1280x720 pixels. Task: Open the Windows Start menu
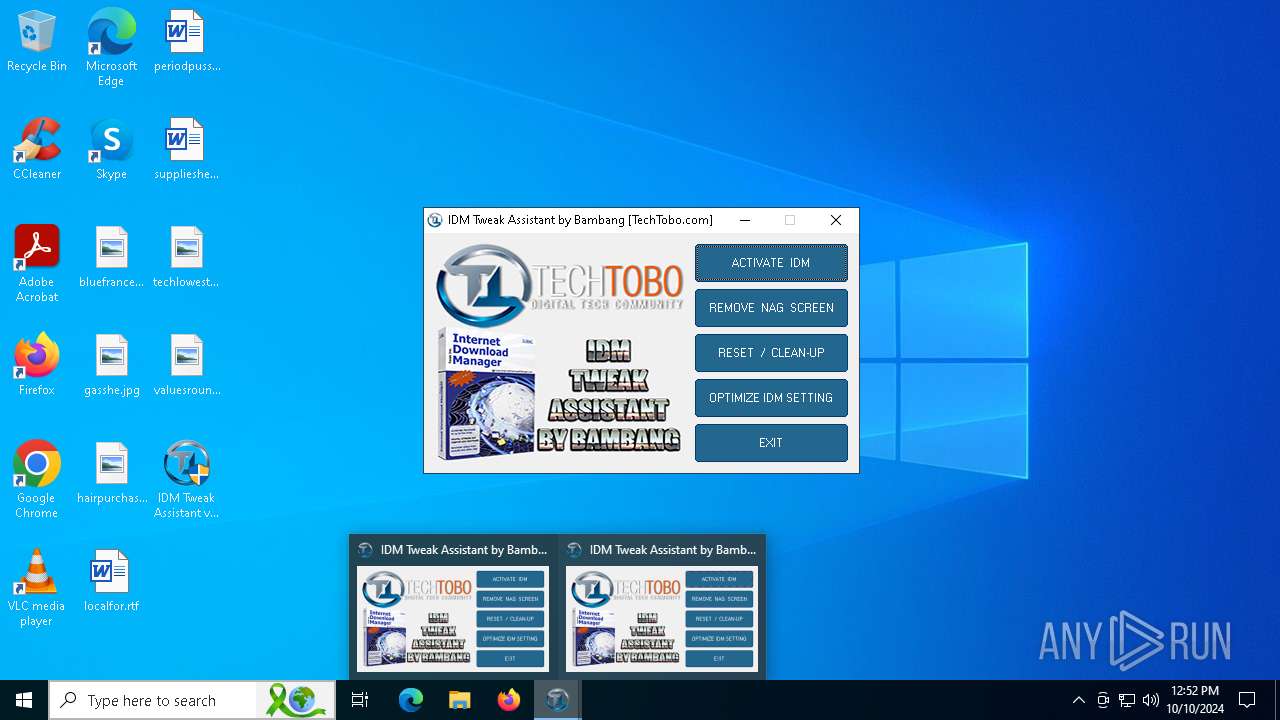pos(24,700)
